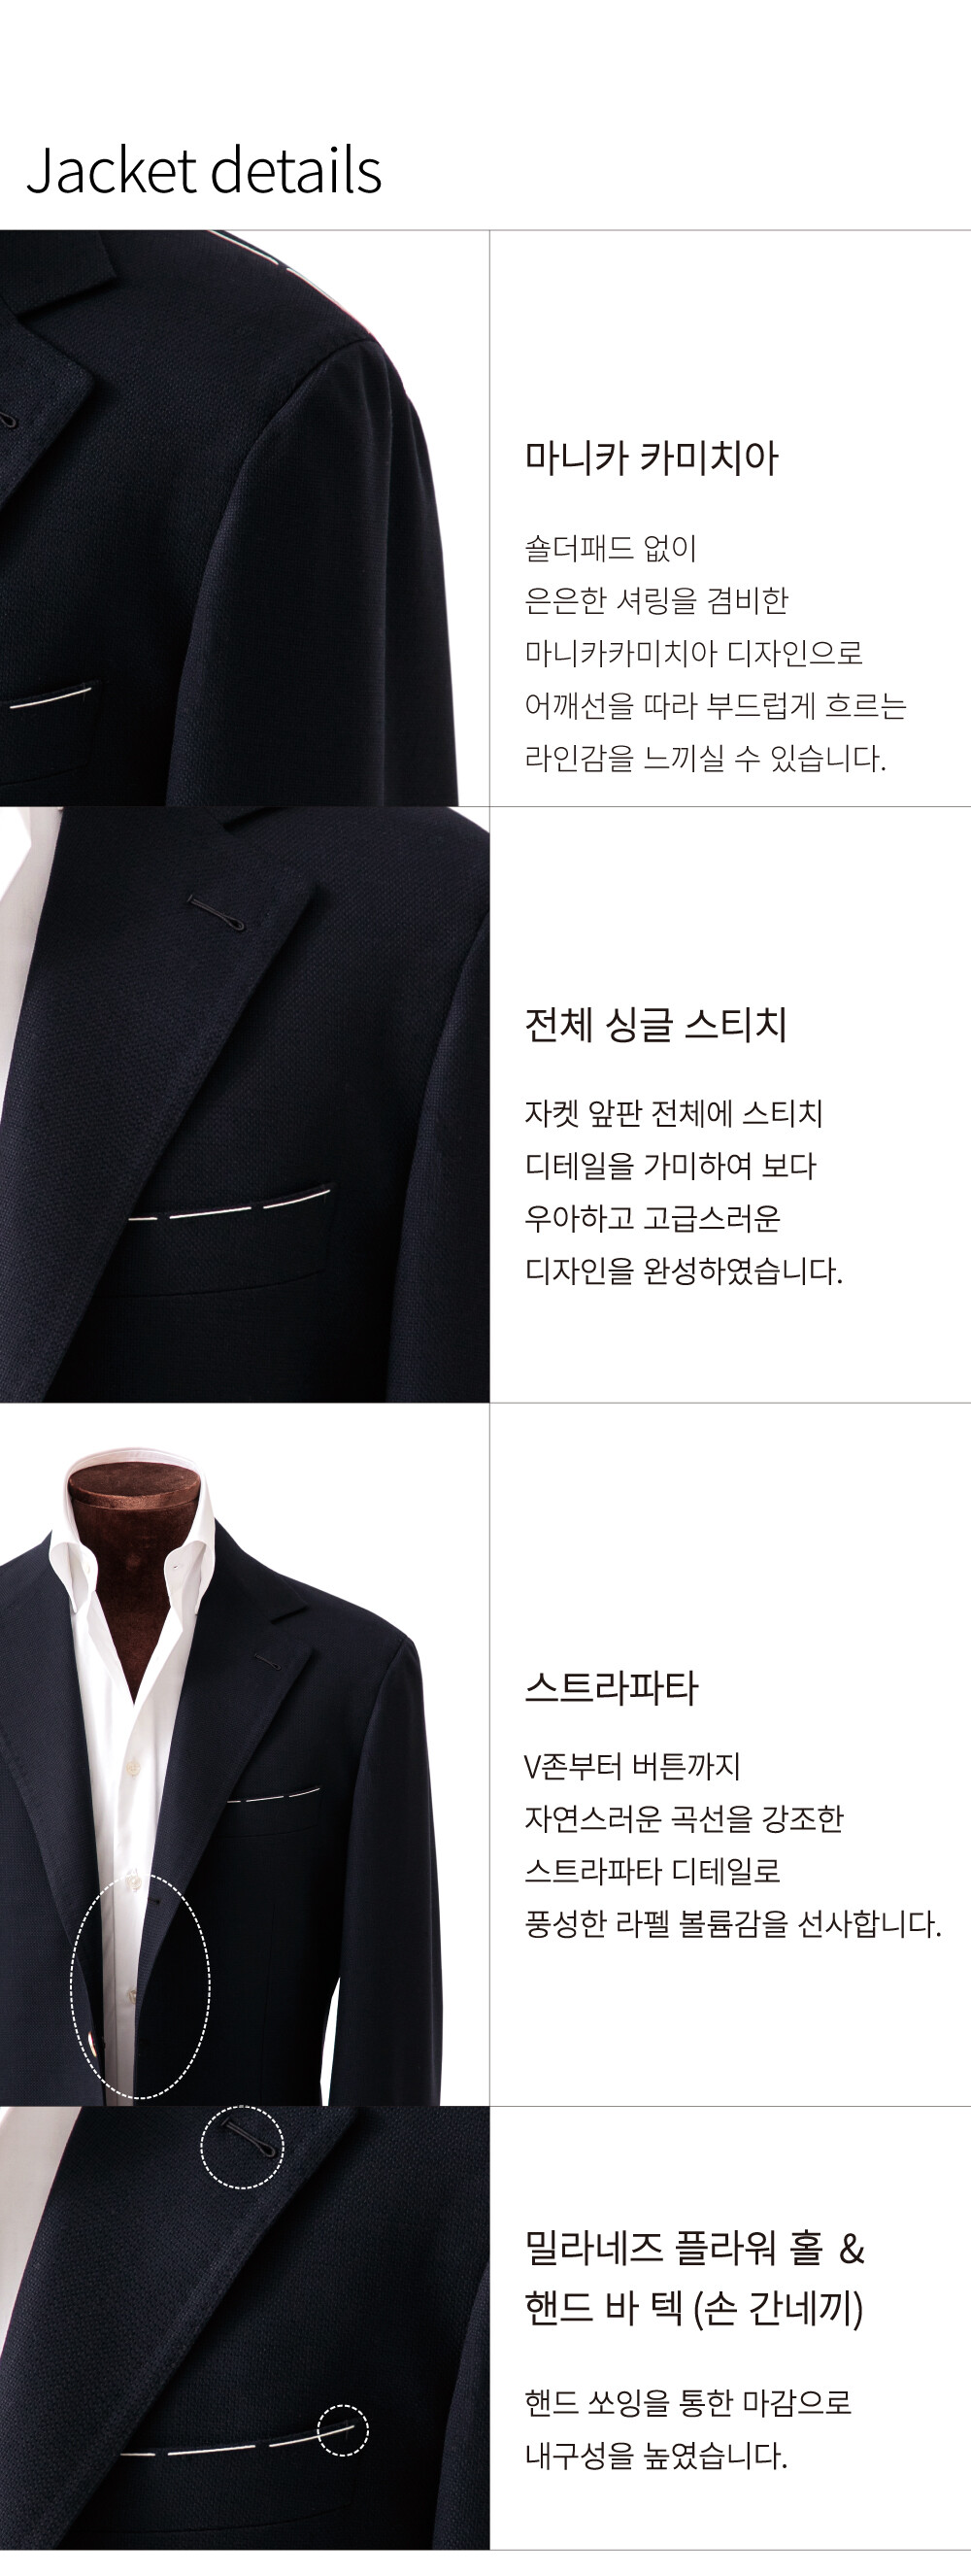Viewport: 971px width, 2576px height.
Task: Click the Jacket details heading
Action: pyautogui.click(x=204, y=170)
